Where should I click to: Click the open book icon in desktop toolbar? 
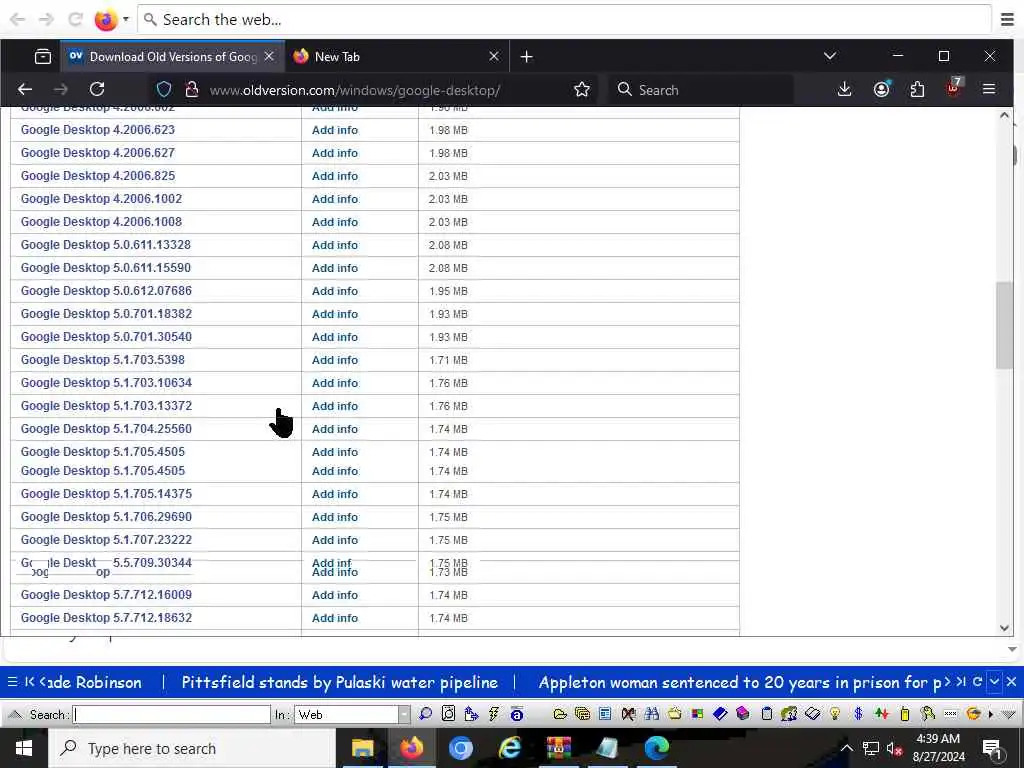[x=812, y=714]
